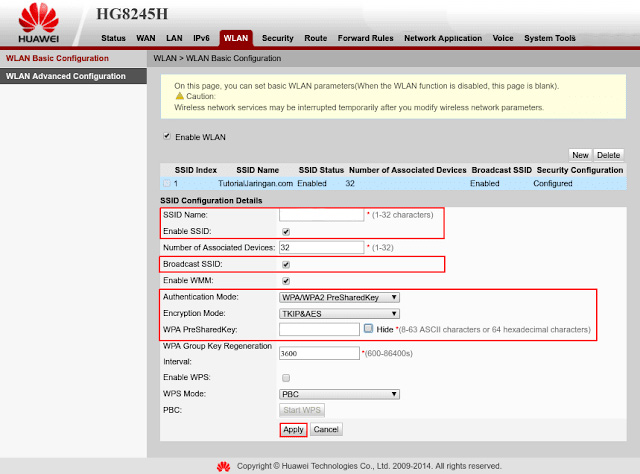Select the TutorialJaringan.com SSID name cell

click(x=256, y=183)
